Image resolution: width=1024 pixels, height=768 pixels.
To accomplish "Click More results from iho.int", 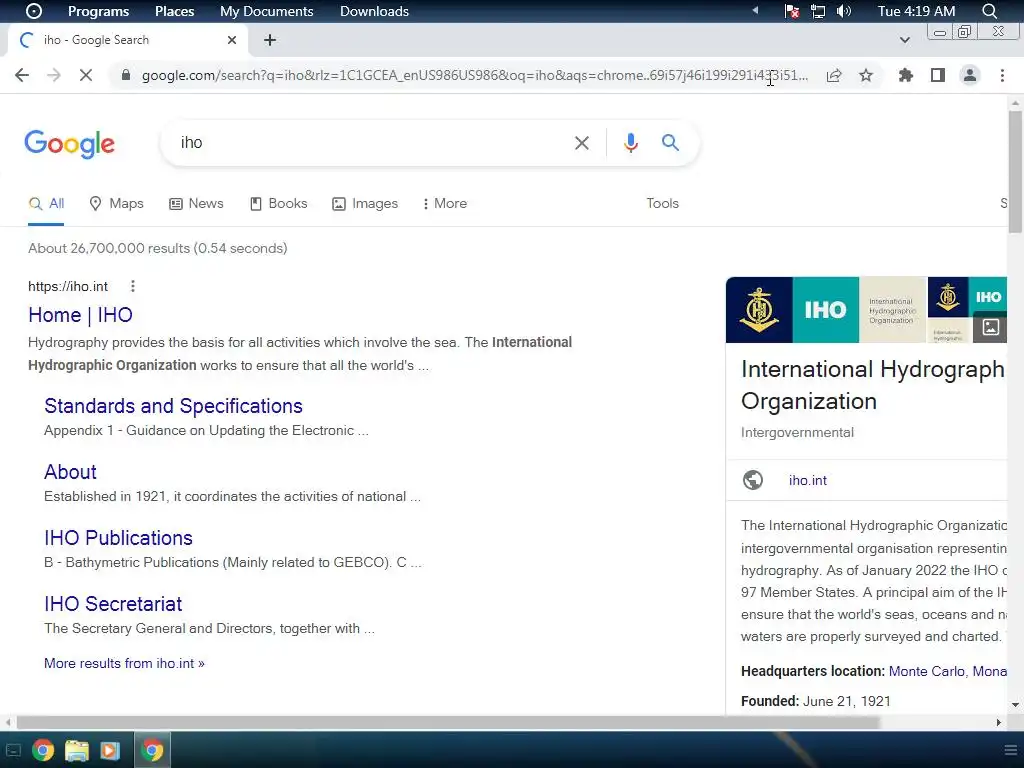I will point(124,663).
